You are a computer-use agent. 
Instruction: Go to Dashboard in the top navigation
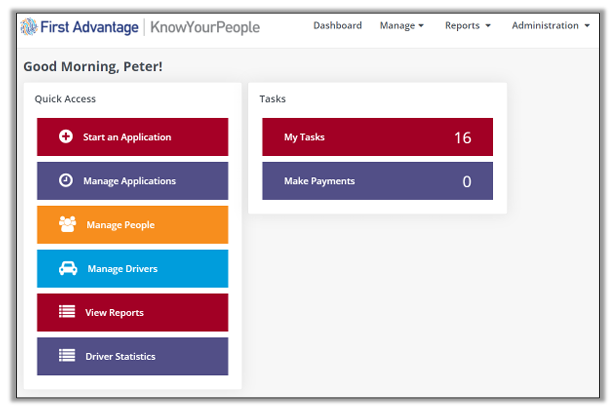(x=337, y=26)
